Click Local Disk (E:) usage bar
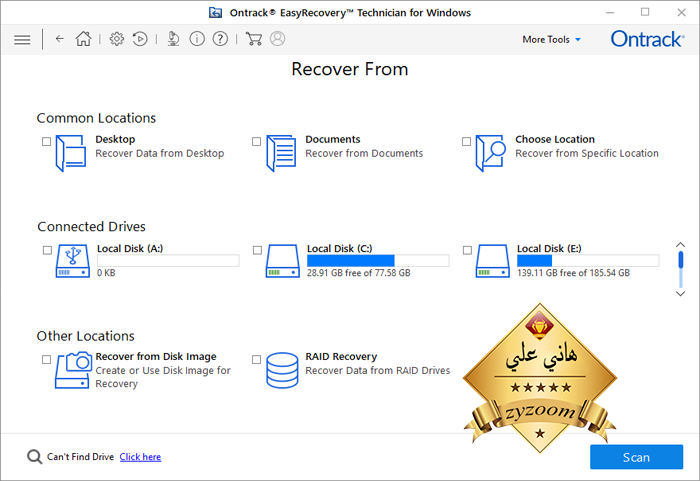The height and width of the screenshot is (481, 700). 588,260
